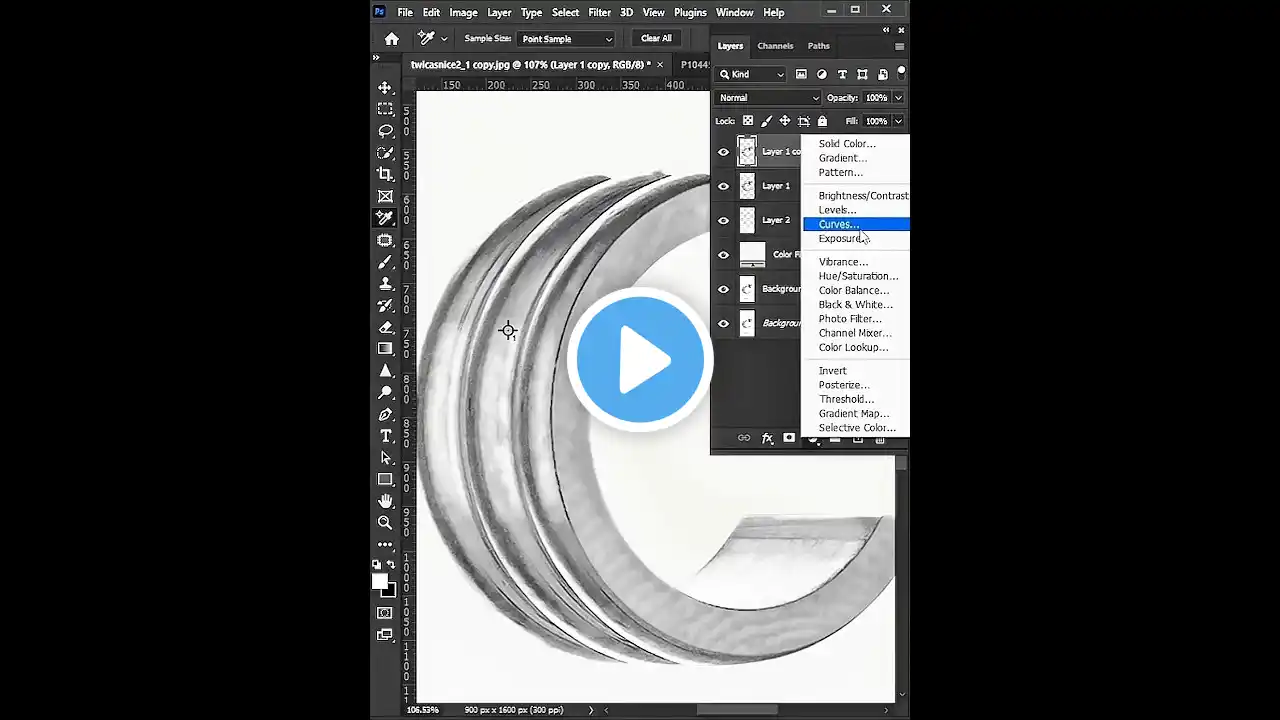Hide the Layer 1 layer
Screen dimensions: 1280x720
pos(724,186)
